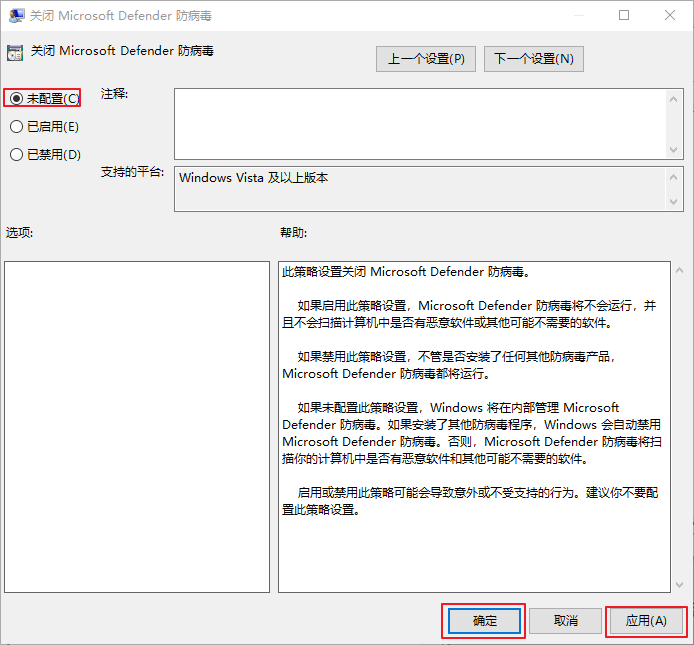The image size is (694, 645).
Task: Click down arrow in supported platform scrollbar
Action: pos(674,202)
